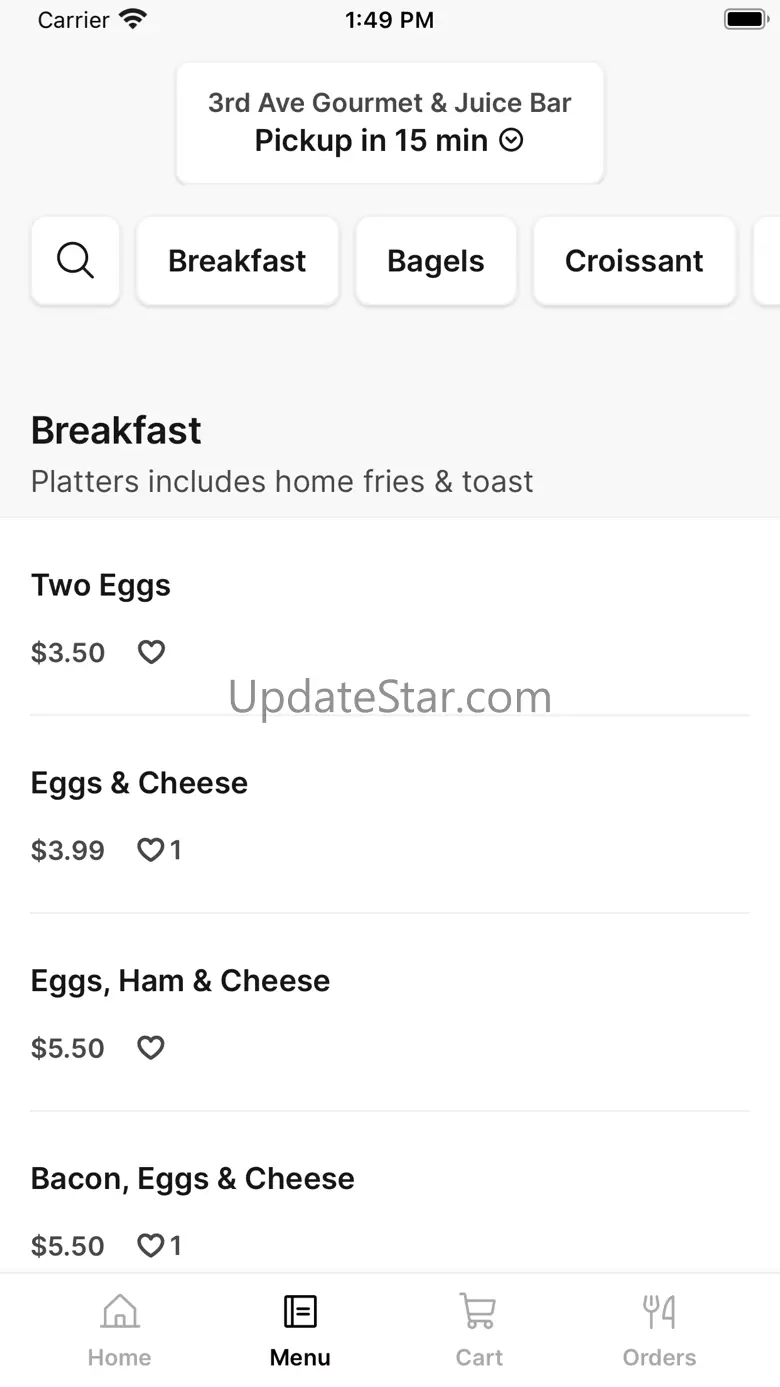Image resolution: width=780 pixels, height=1387 pixels.
Task: Select the Bagels category chip
Action: [x=435, y=261]
